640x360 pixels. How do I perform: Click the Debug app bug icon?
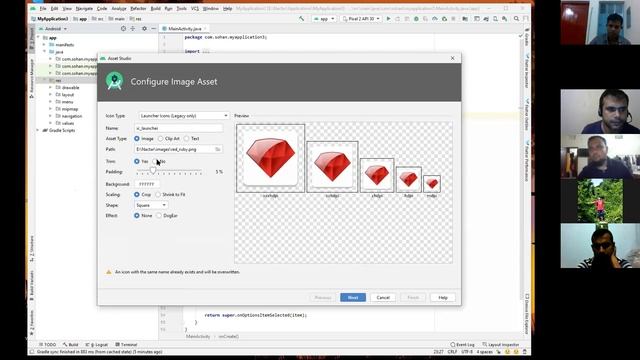tap(416, 19)
